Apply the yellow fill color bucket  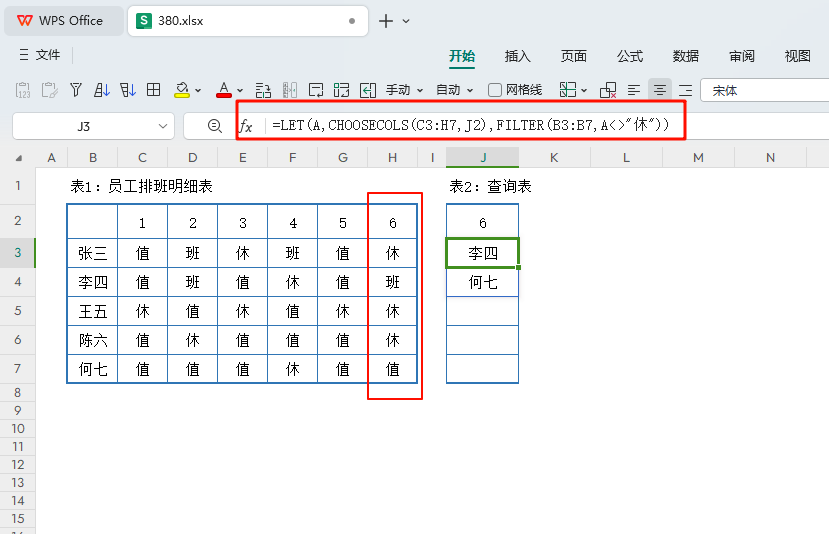click(x=182, y=90)
